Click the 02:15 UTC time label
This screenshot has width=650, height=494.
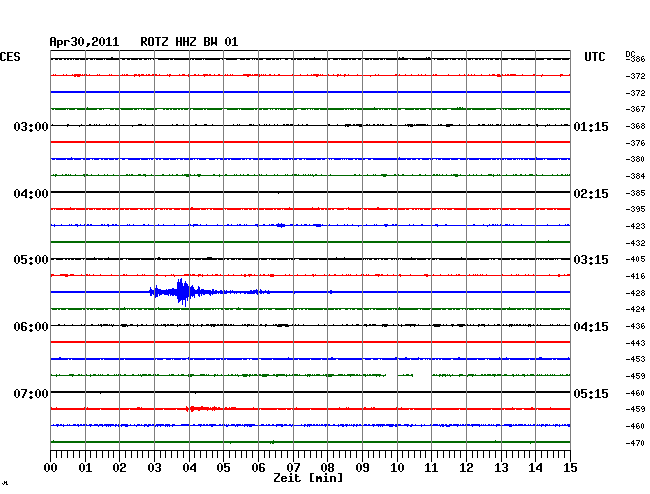point(591,194)
